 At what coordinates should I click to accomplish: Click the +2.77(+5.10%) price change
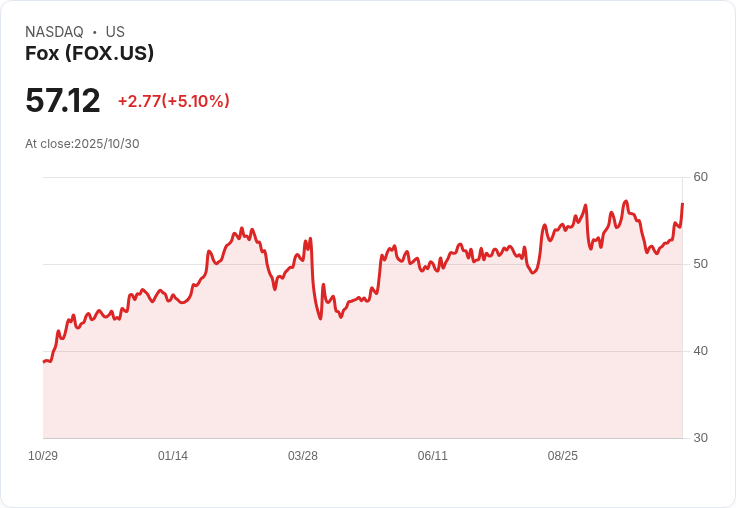174,101
